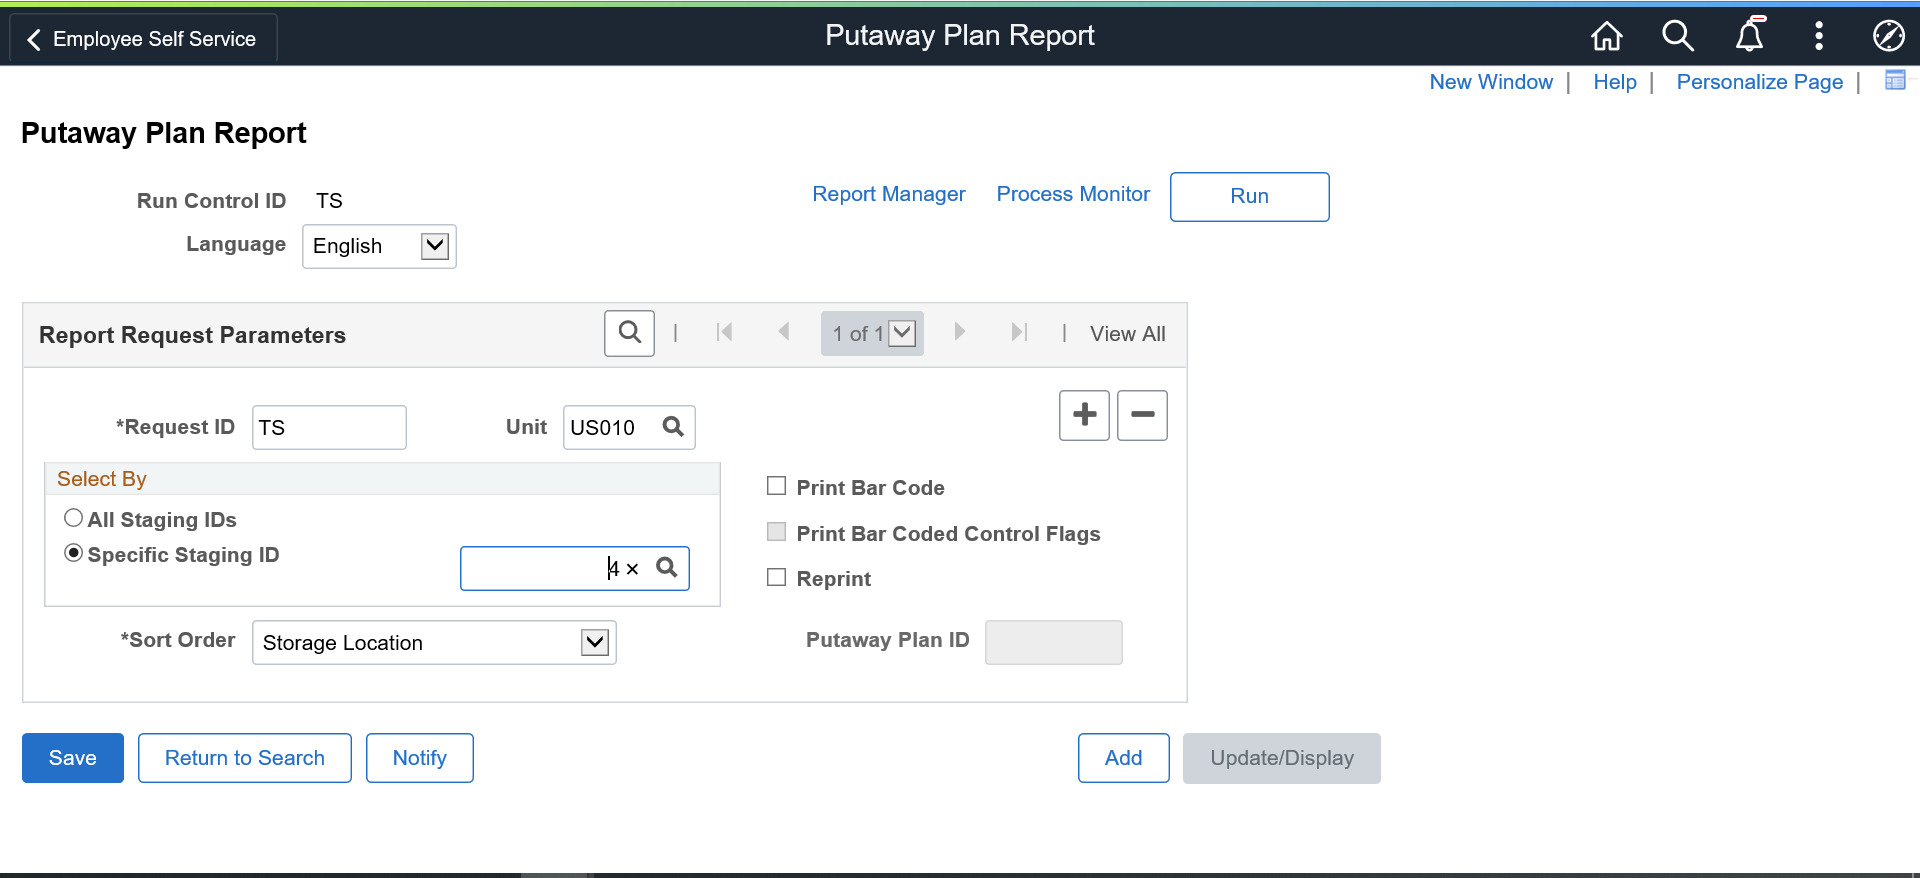This screenshot has height=878, width=1920.
Task: Open the Language dropdown
Action: (379, 246)
